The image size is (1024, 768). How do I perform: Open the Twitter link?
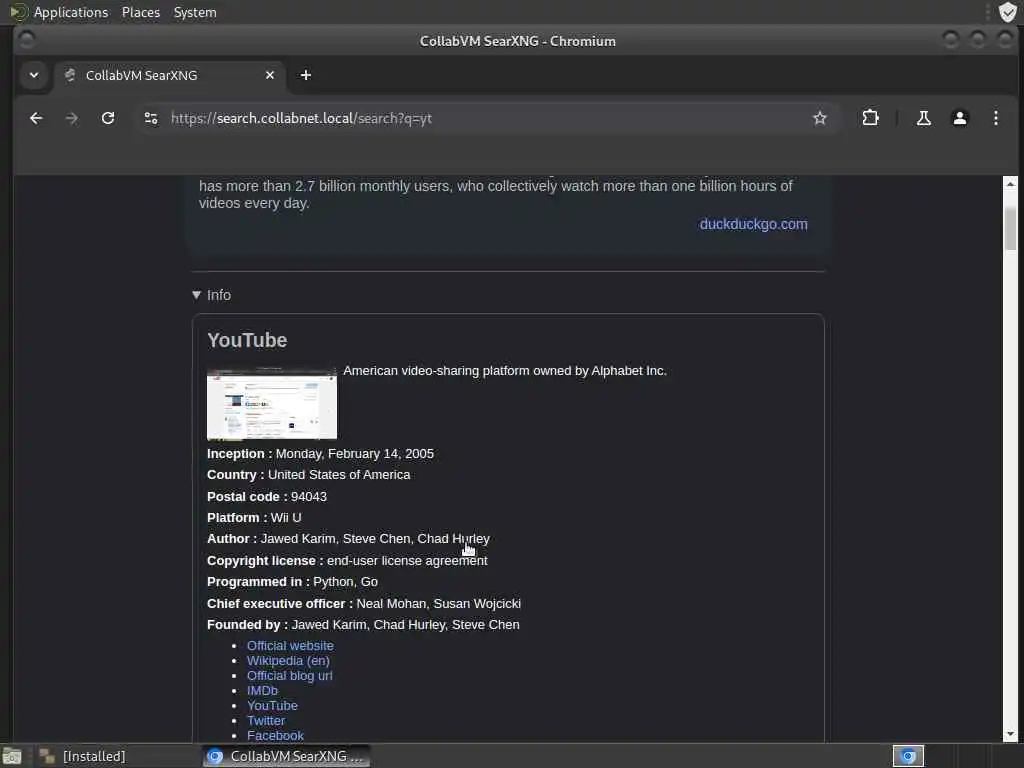pyautogui.click(x=266, y=720)
